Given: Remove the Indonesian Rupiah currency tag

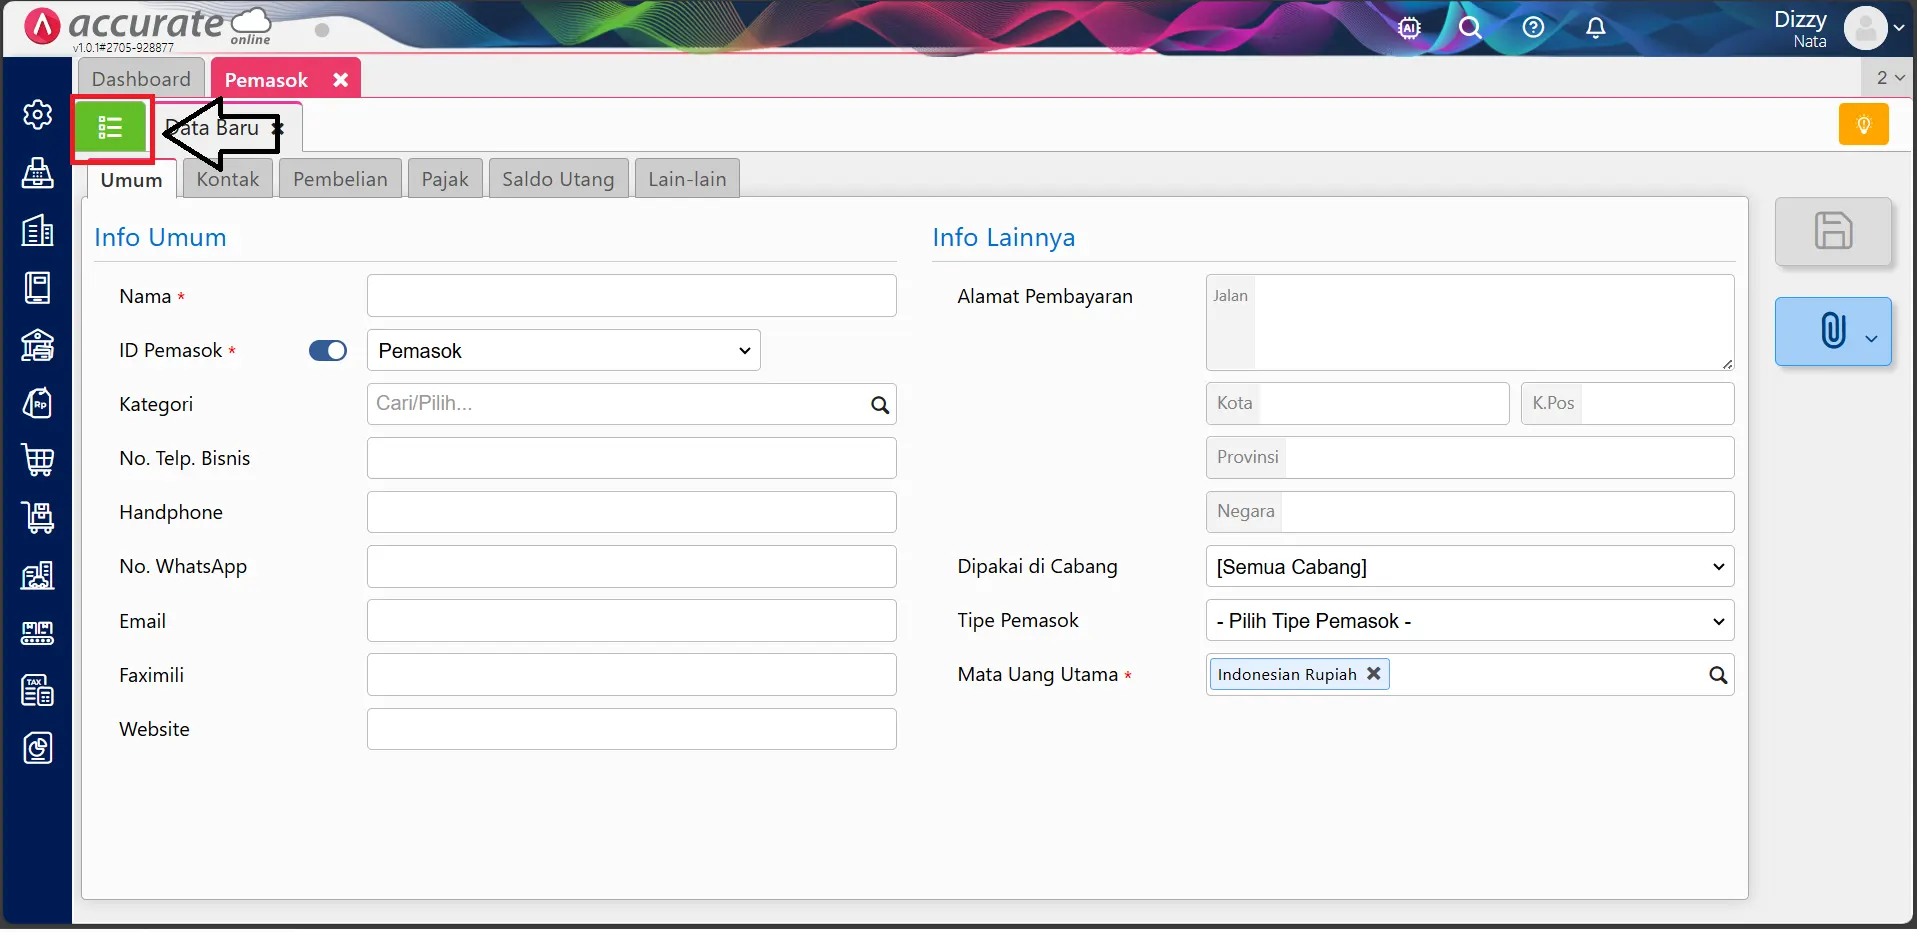Looking at the screenshot, I should pos(1373,674).
